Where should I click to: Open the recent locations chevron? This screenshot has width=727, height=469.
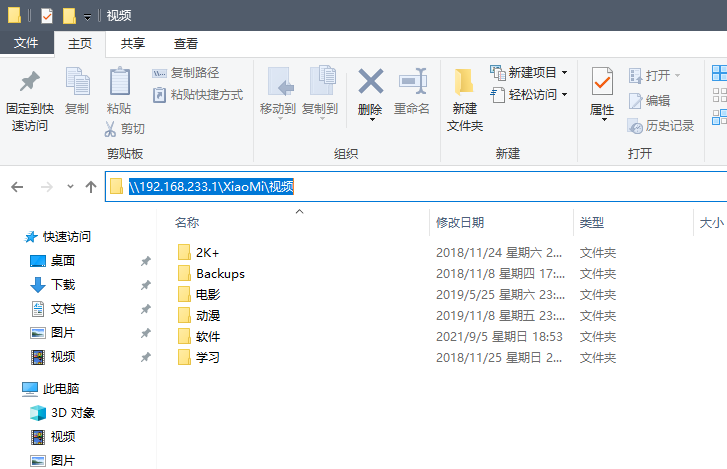[x=70, y=187]
